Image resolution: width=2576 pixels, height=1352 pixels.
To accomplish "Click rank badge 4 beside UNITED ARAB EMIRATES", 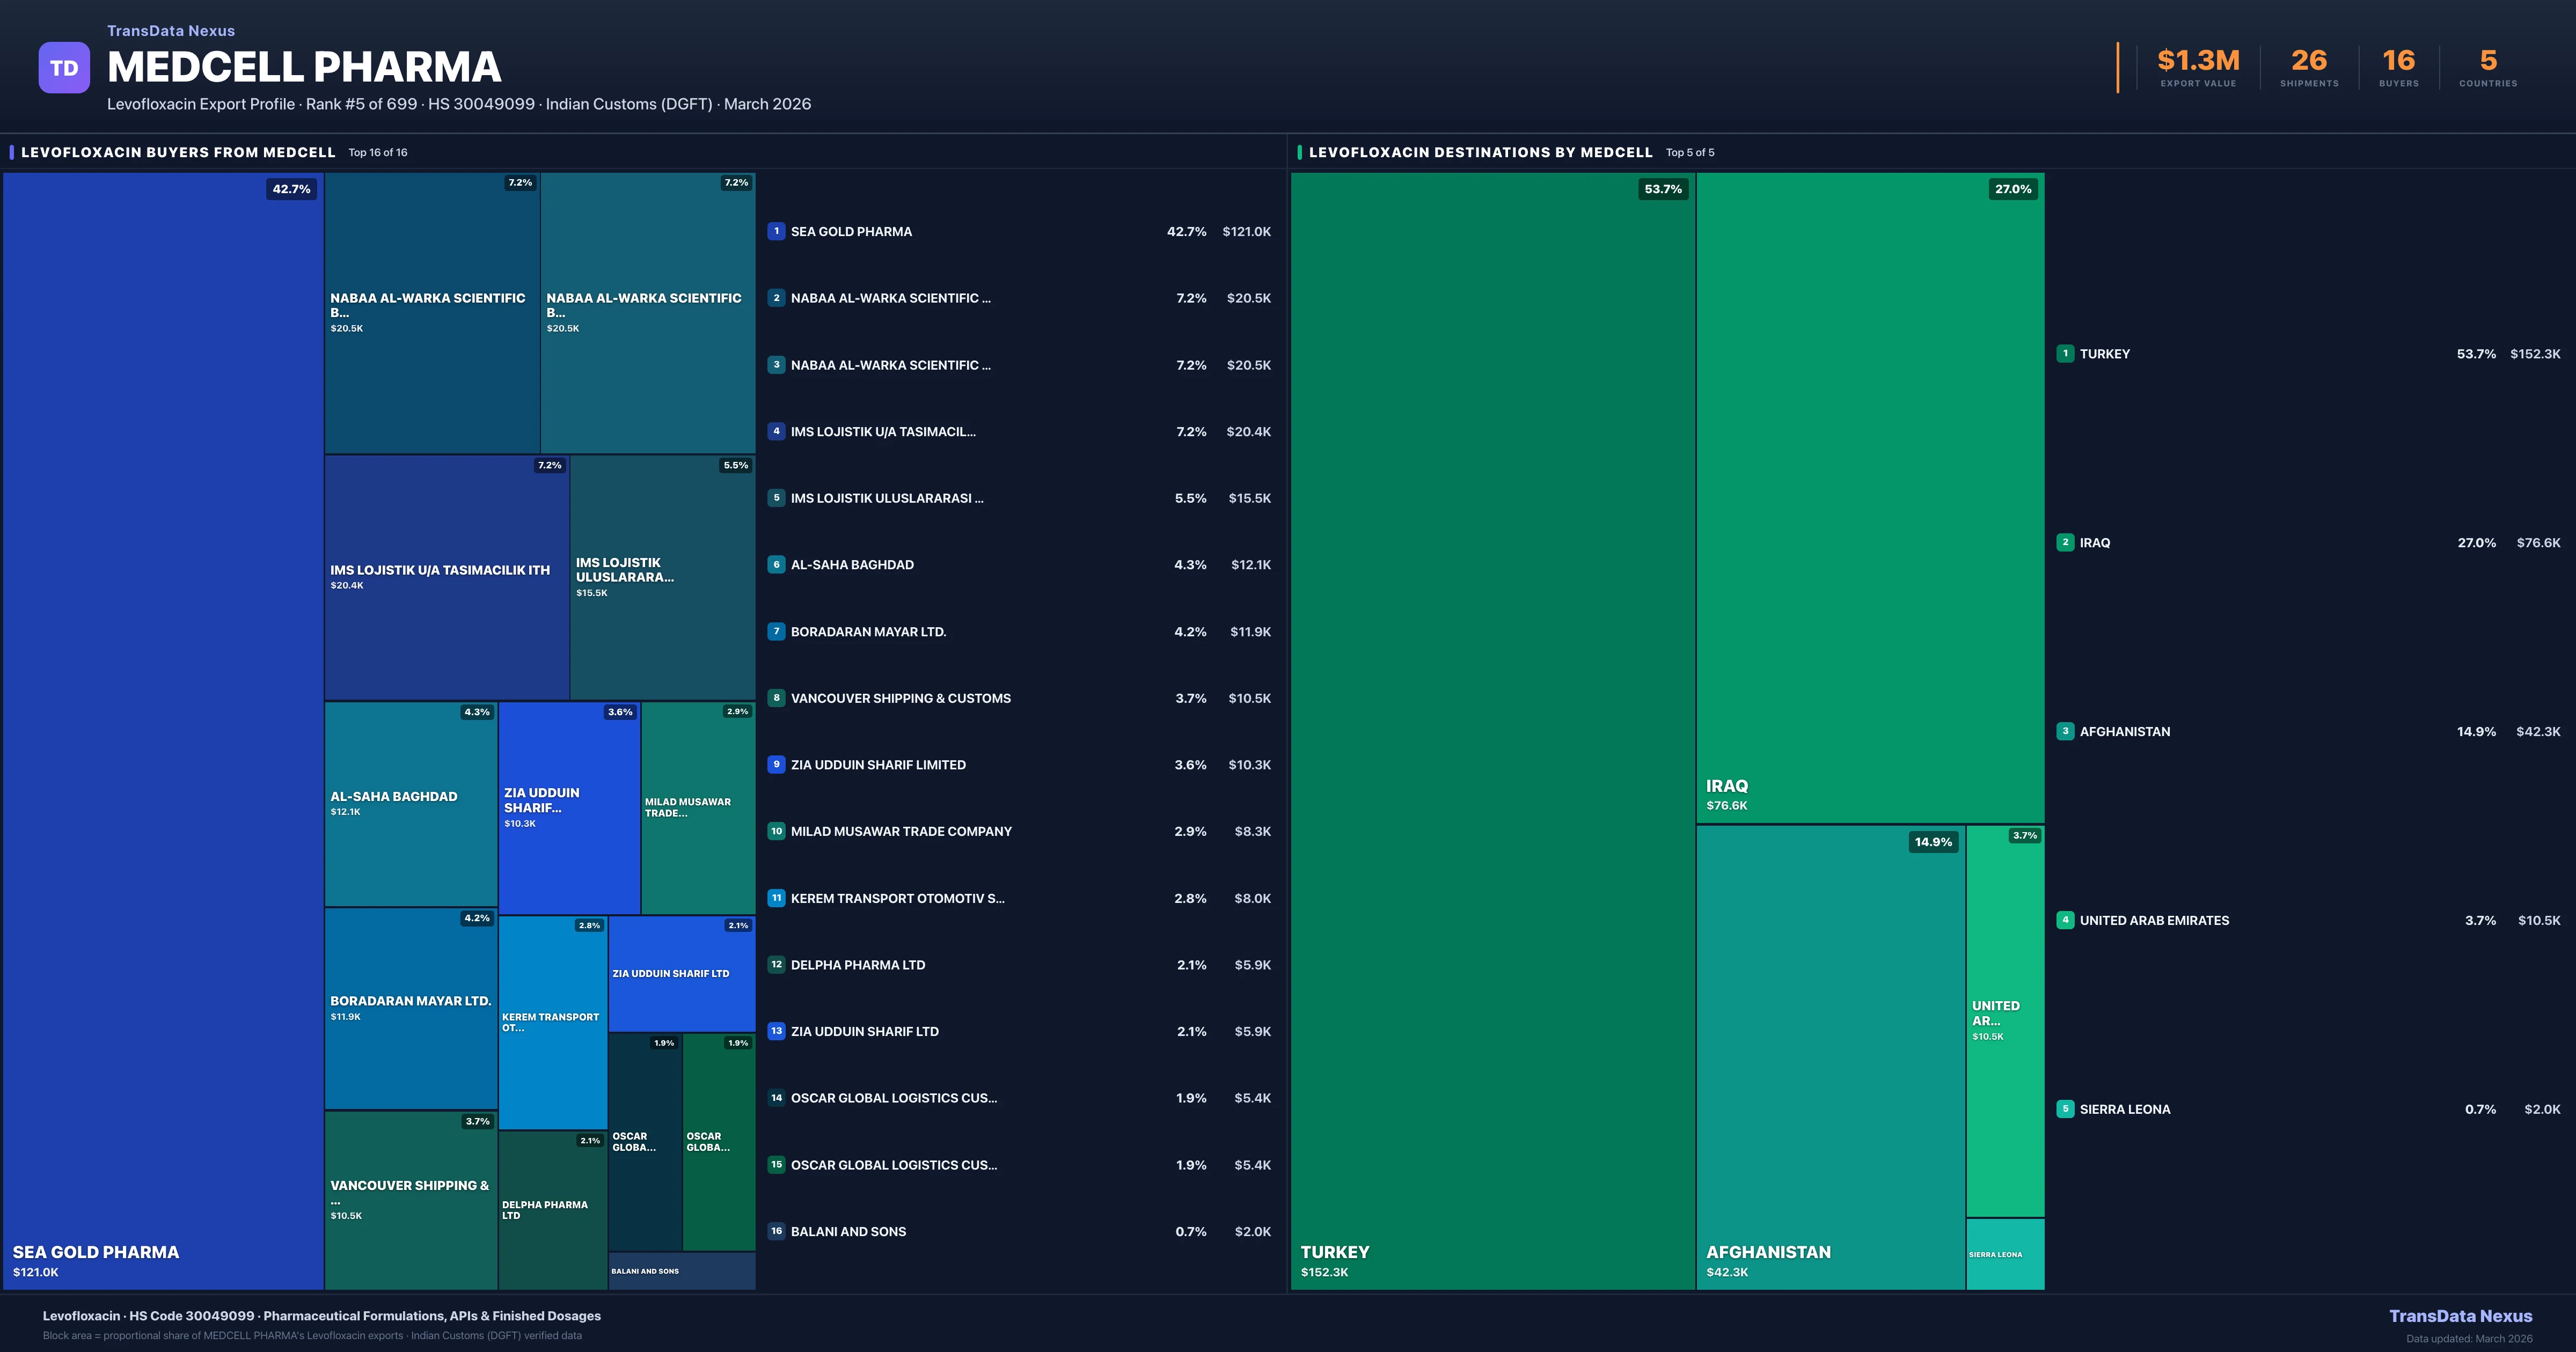I will (x=2065, y=920).
